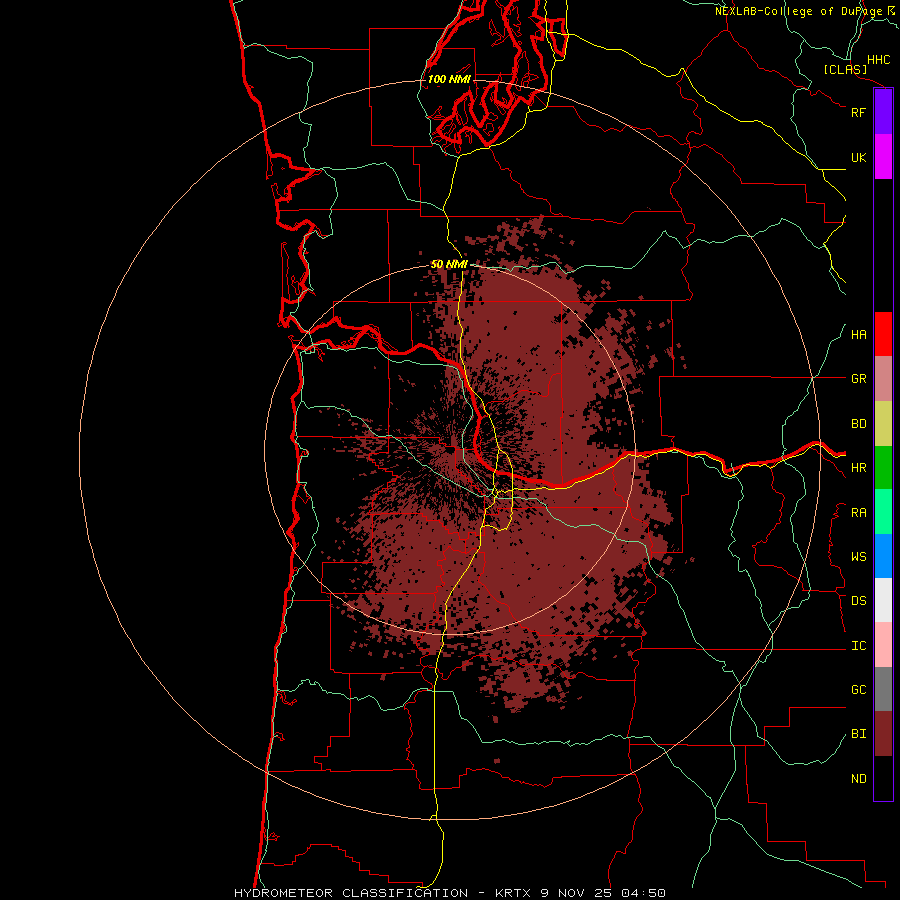The image size is (900, 900).
Task: Pick the HR green legend swatch
Action: point(883,468)
